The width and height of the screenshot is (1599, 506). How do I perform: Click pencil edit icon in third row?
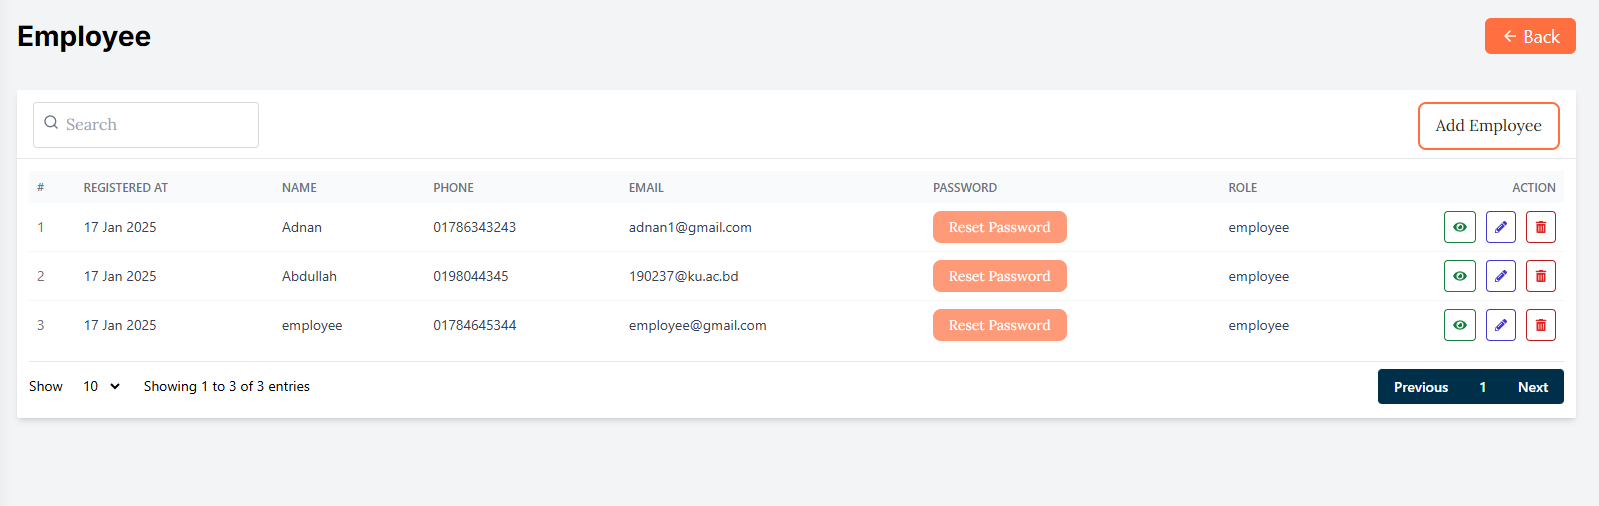click(x=1500, y=325)
